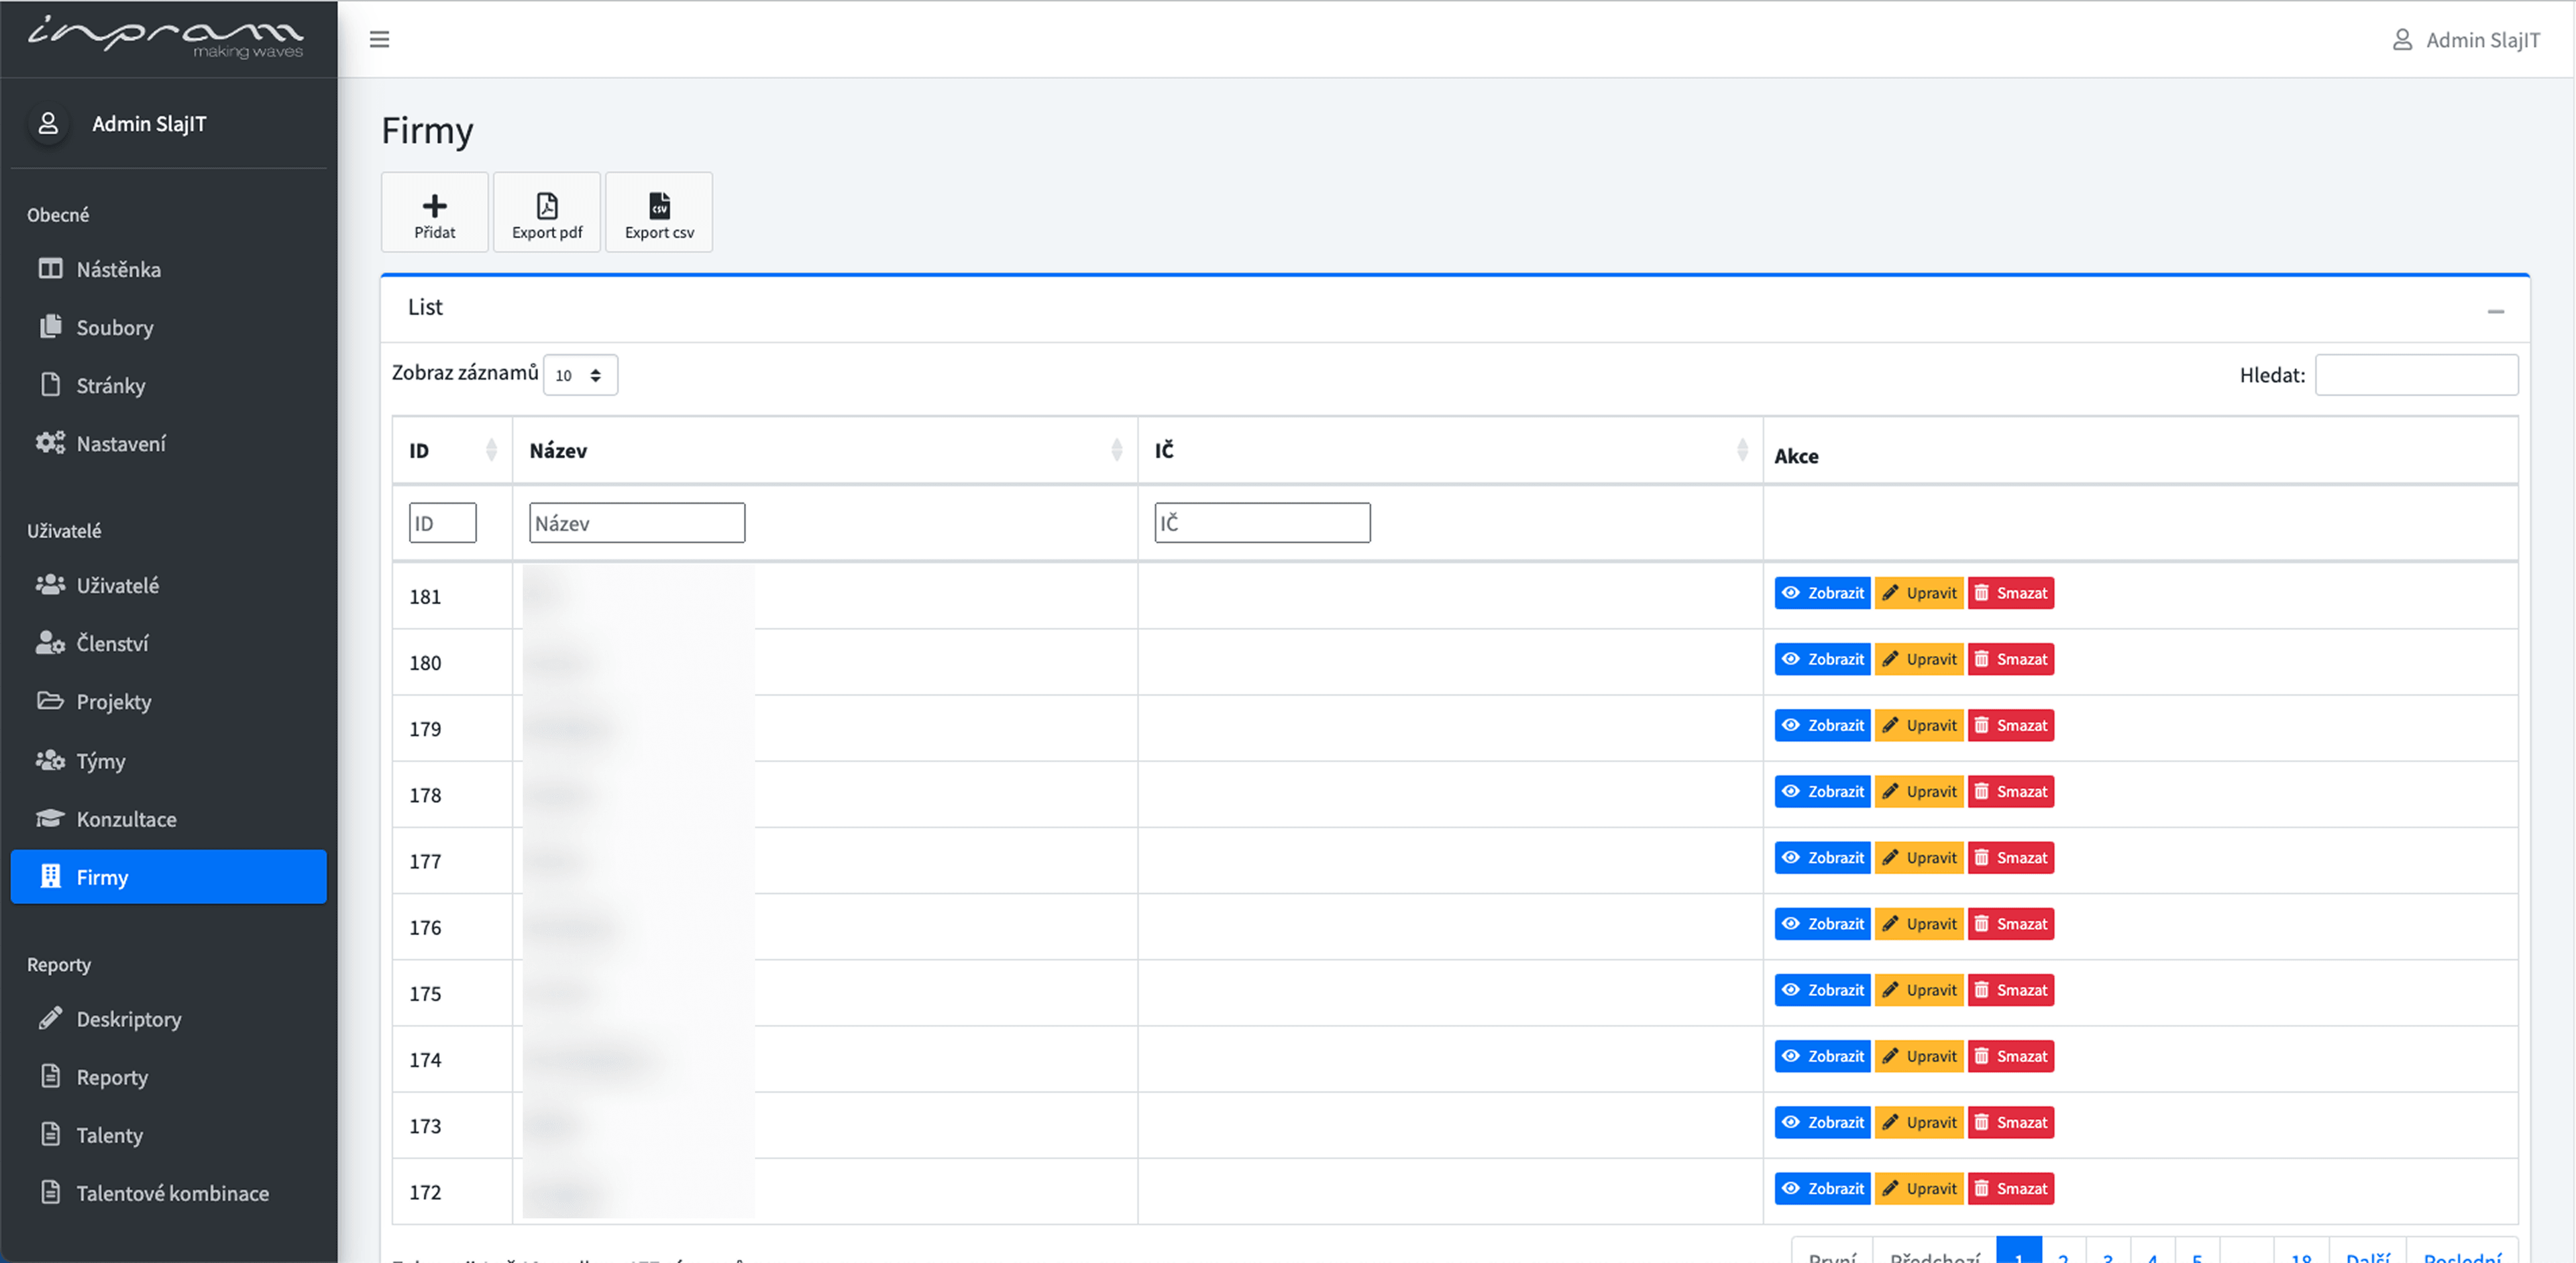Click the Export csv icon button
The image size is (2576, 1263).
(x=658, y=212)
